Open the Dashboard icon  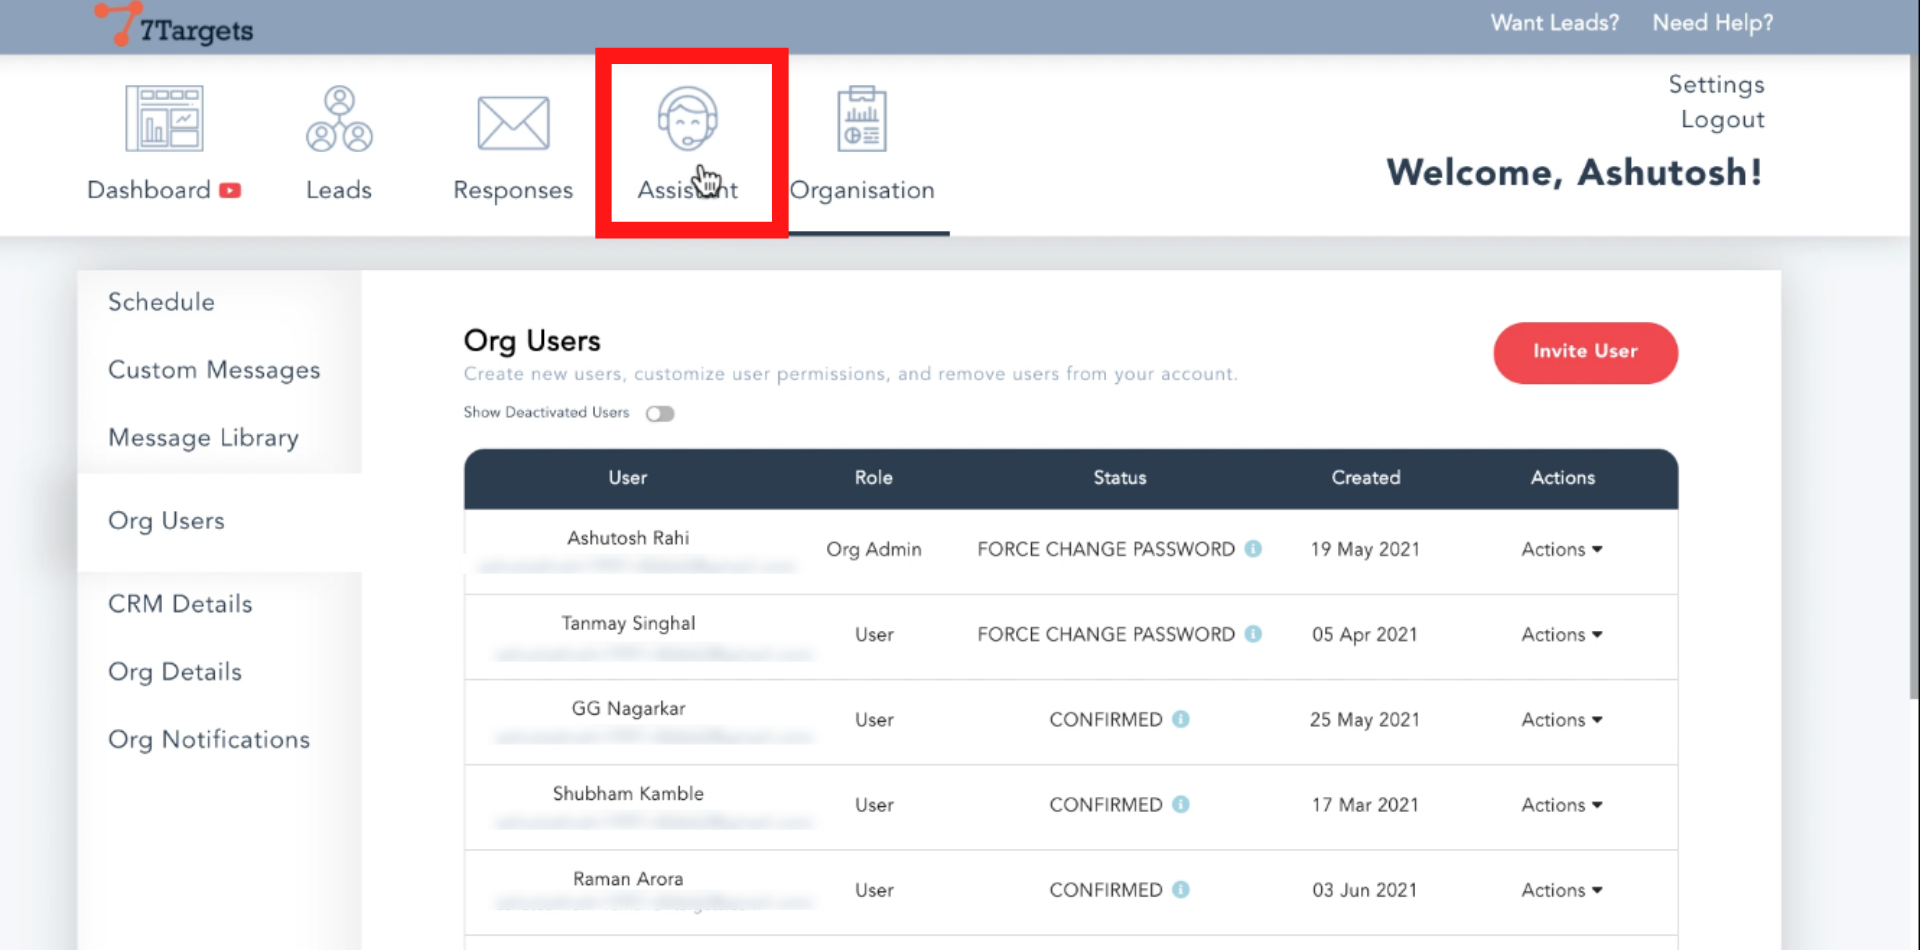pos(164,119)
